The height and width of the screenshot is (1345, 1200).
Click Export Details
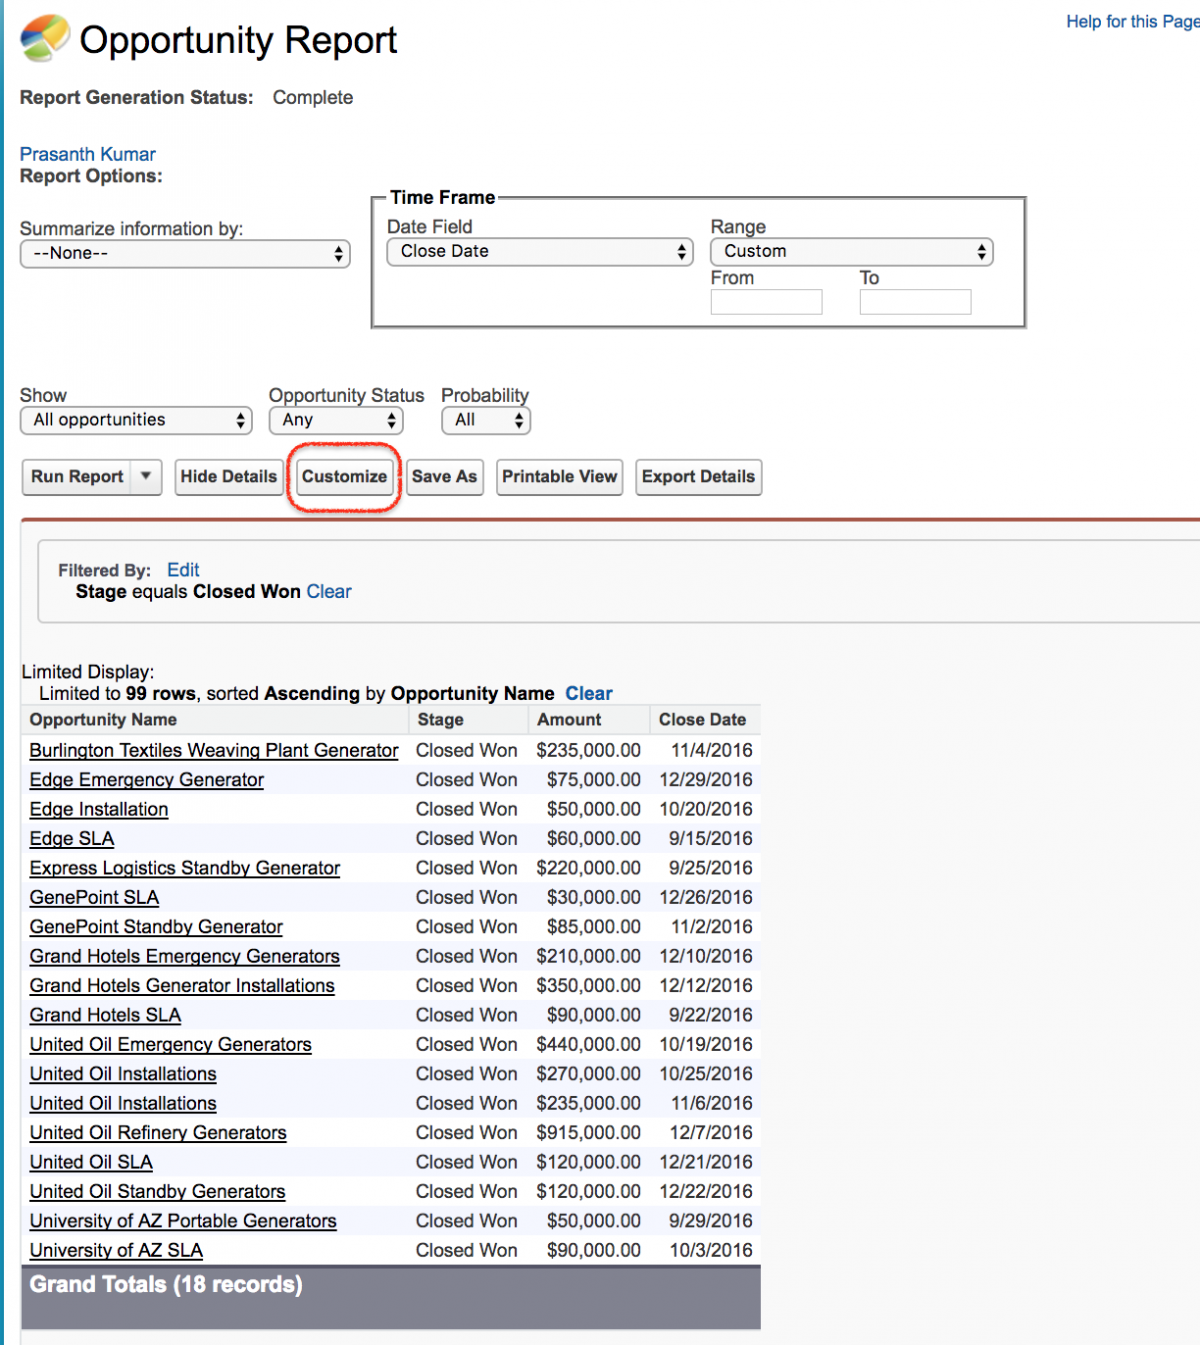[698, 477]
